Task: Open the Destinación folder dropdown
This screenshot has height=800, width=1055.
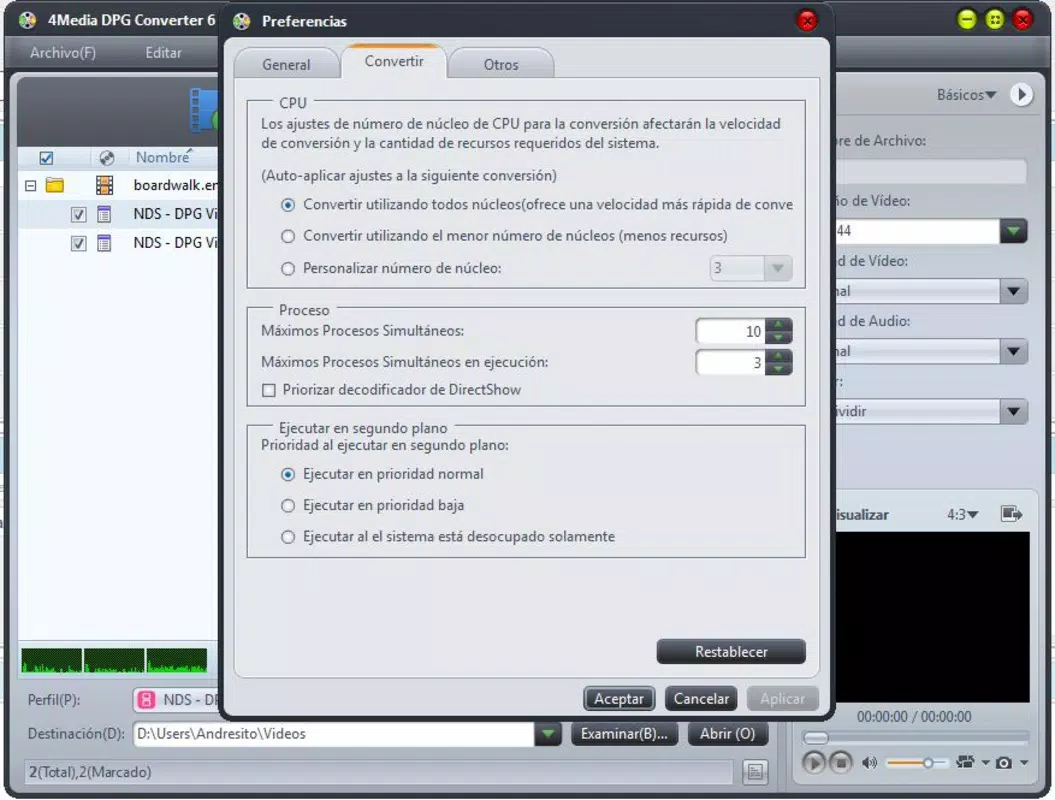Action: pos(548,734)
